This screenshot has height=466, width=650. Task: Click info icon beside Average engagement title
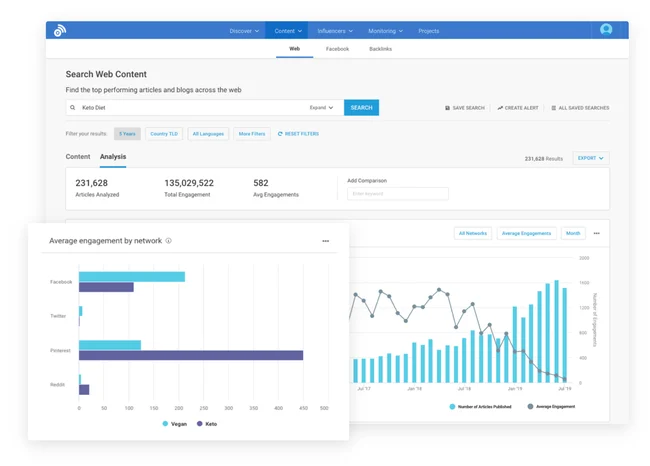point(168,241)
